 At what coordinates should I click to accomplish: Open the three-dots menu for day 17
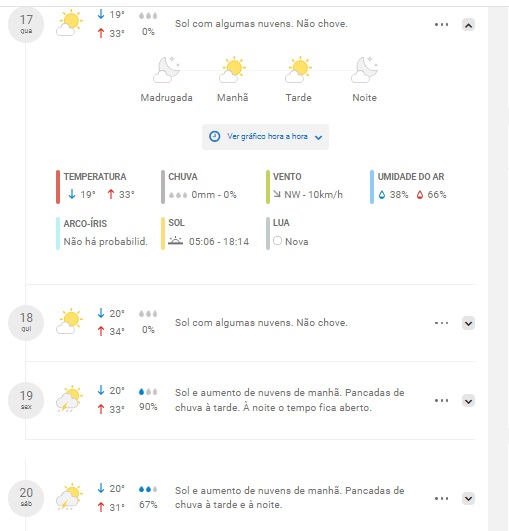441,25
